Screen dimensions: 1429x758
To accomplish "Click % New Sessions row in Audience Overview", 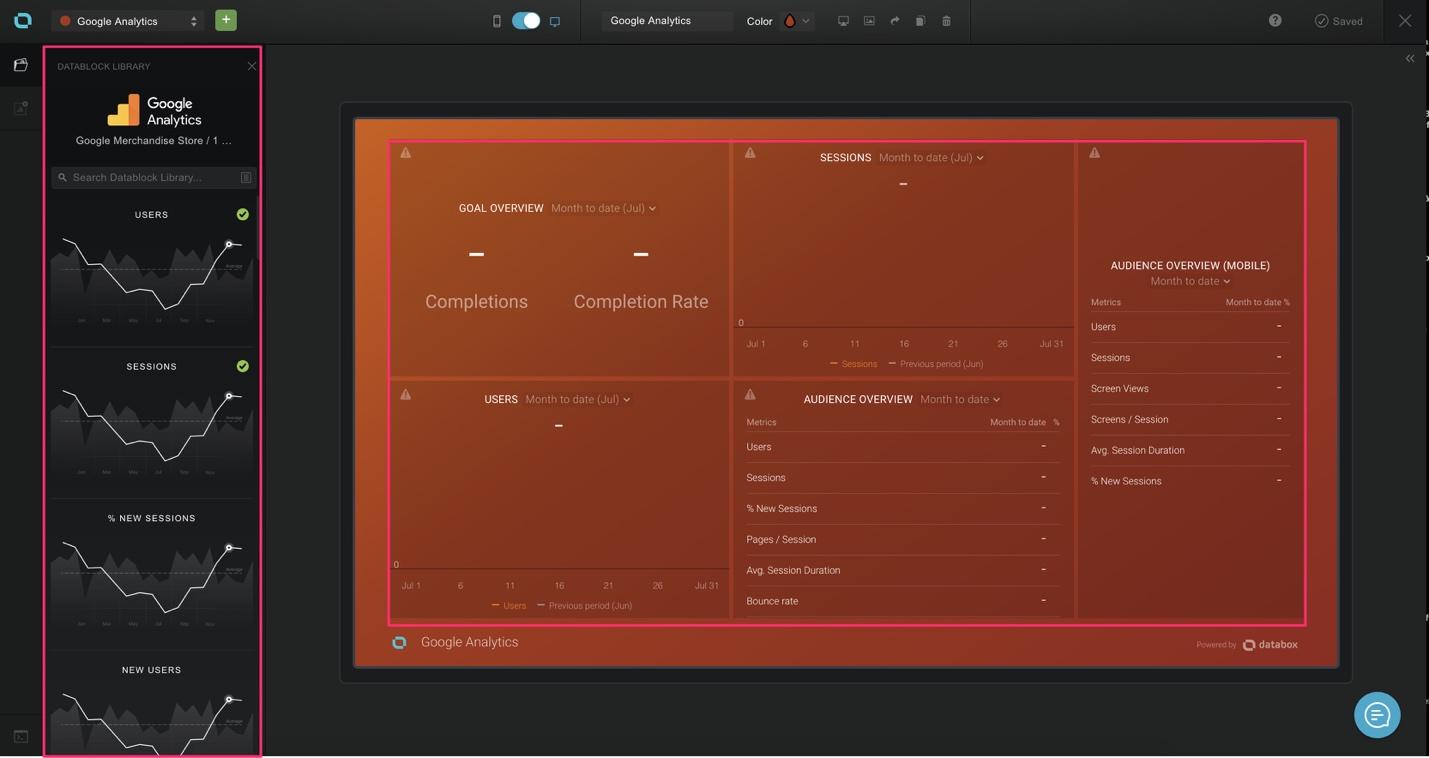I will [x=902, y=508].
